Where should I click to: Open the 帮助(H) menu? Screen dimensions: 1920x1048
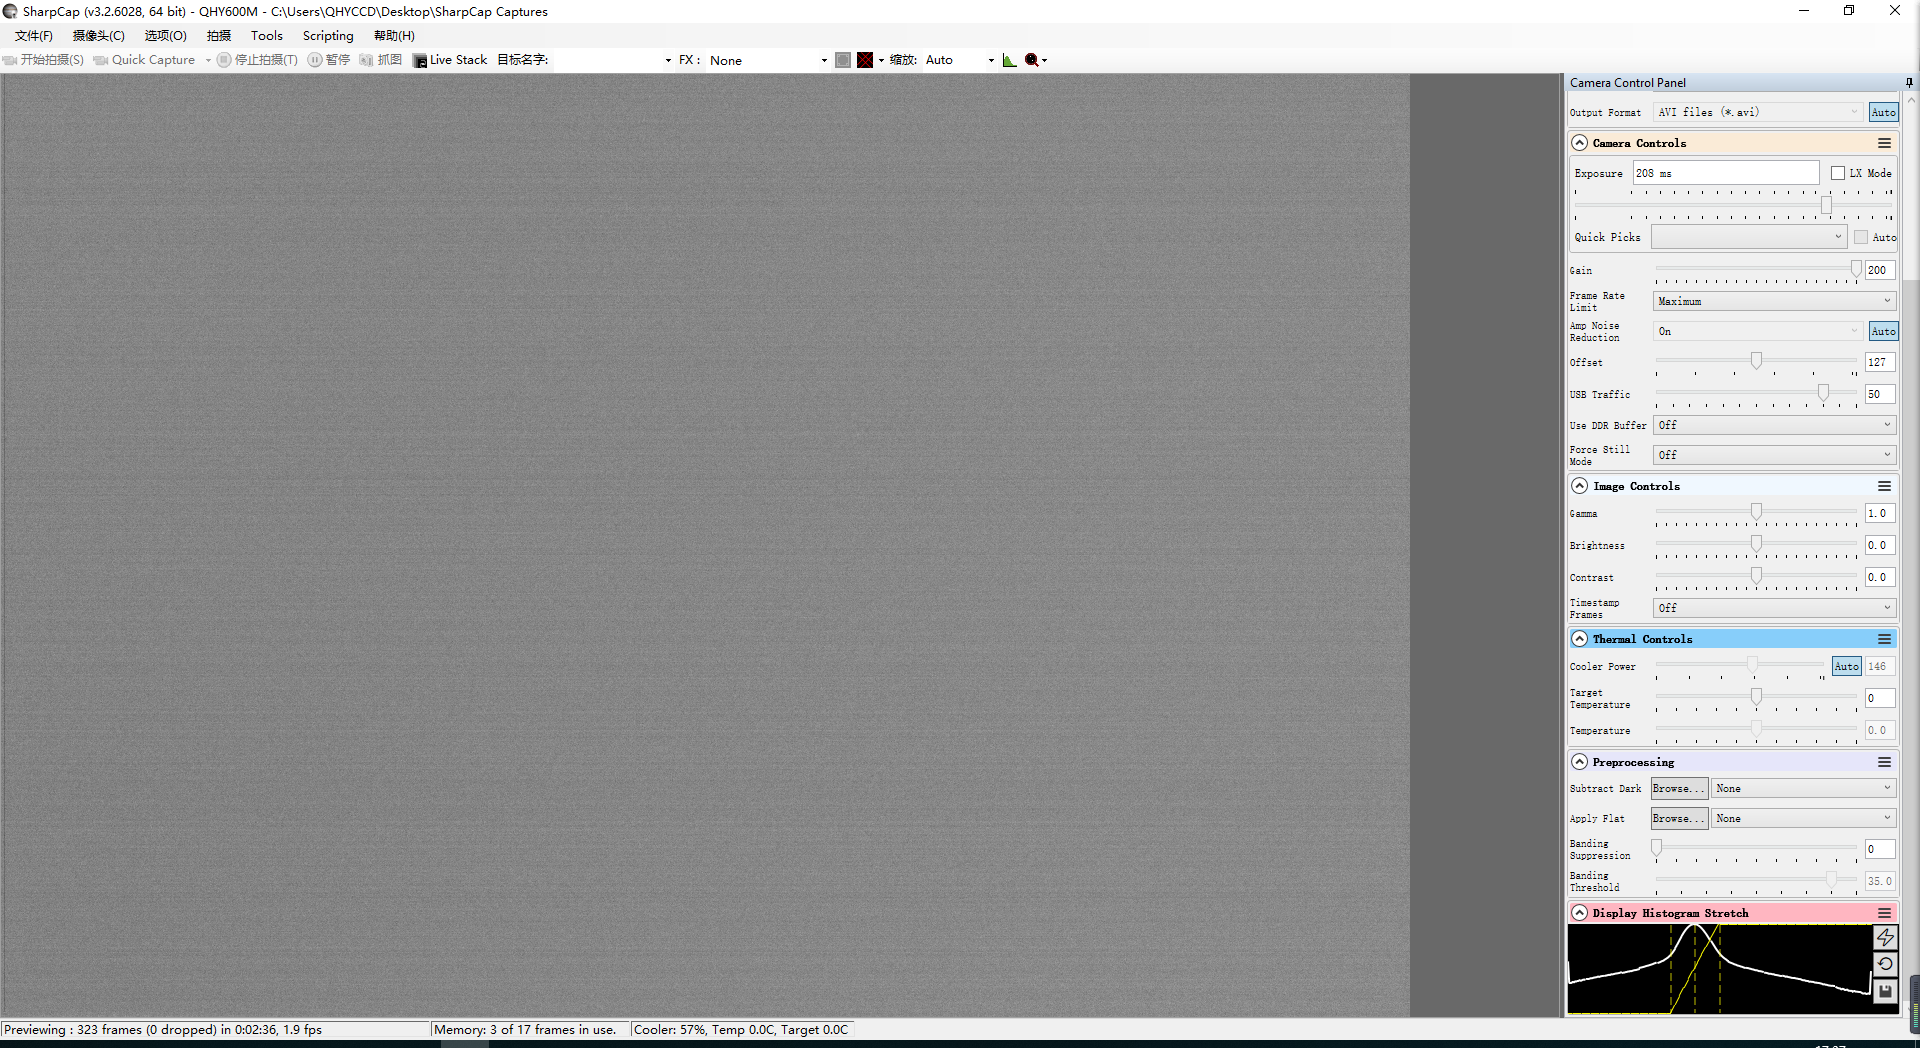pyautogui.click(x=394, y=36)
